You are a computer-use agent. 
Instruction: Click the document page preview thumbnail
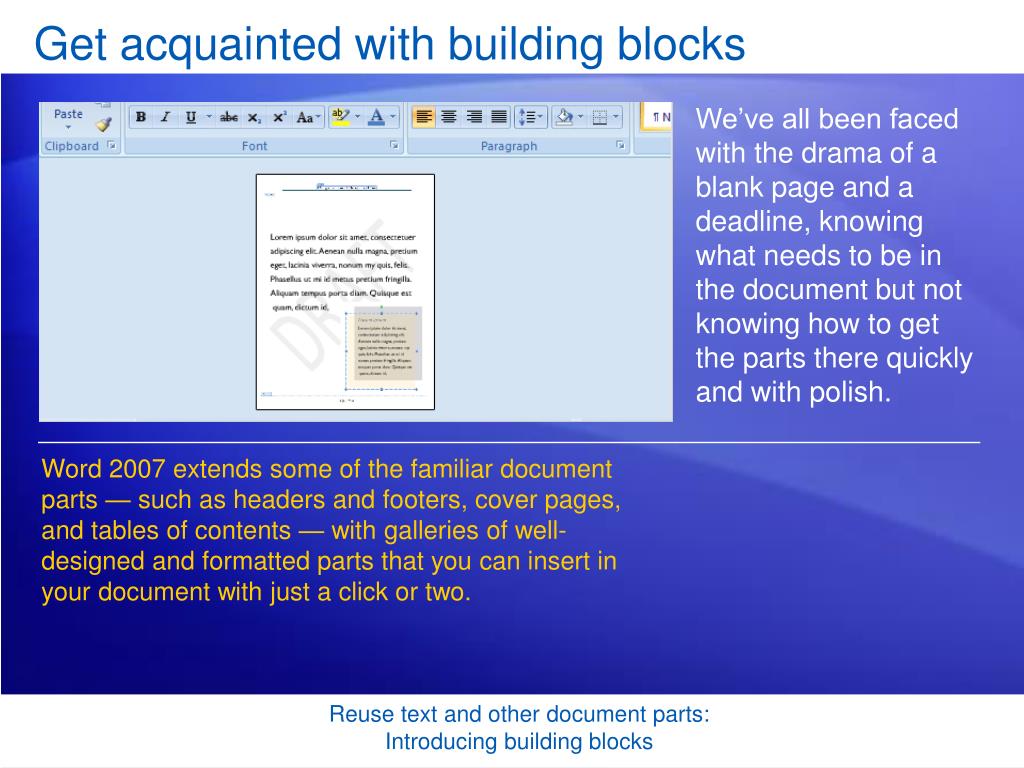[x=345, y=292]
